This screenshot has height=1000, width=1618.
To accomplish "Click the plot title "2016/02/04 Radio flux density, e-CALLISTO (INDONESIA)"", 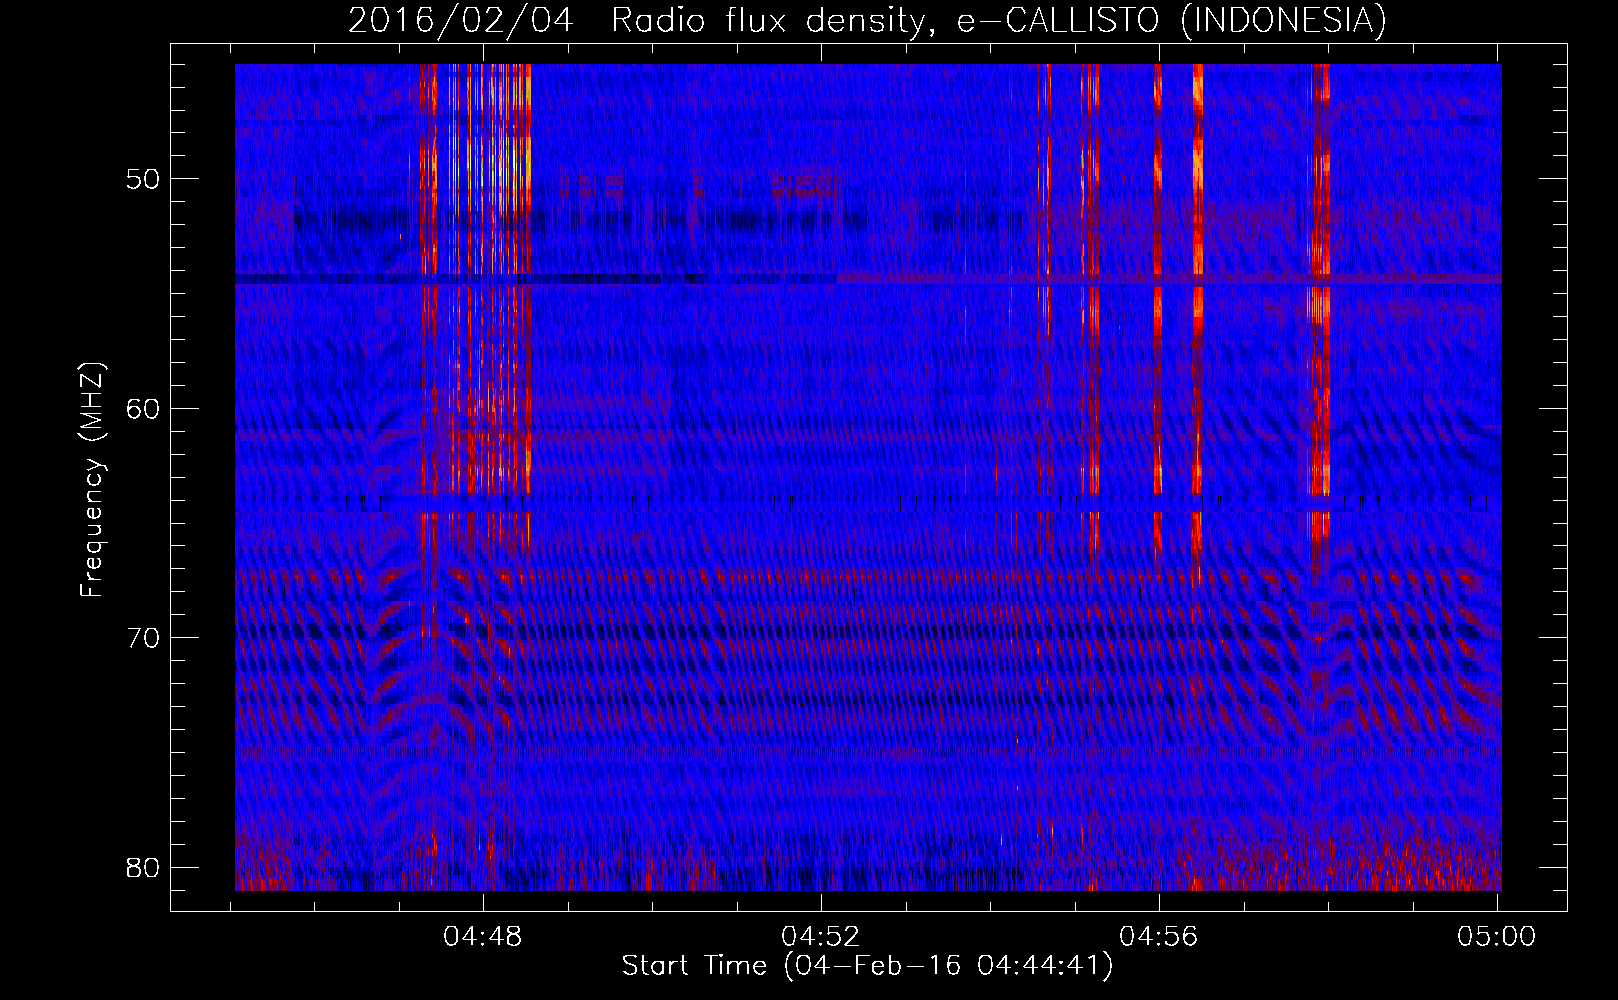I will [867, 20].
